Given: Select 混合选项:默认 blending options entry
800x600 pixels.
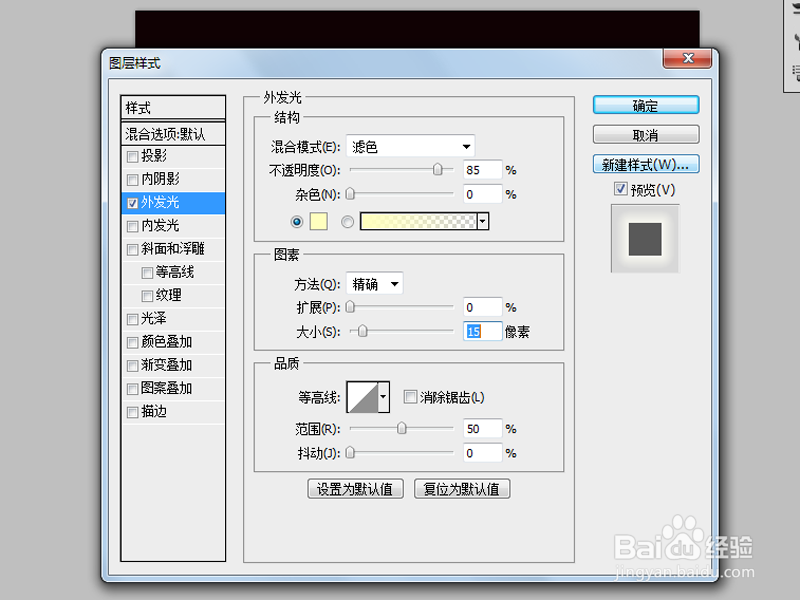Looking at the screenshot, I should click(x=173, y=134).
